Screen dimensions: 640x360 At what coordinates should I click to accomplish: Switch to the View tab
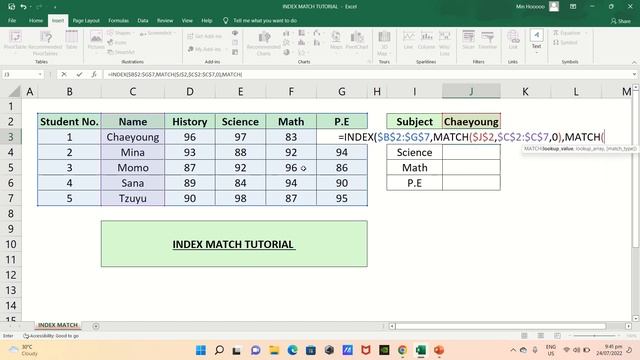click(187, 20)
